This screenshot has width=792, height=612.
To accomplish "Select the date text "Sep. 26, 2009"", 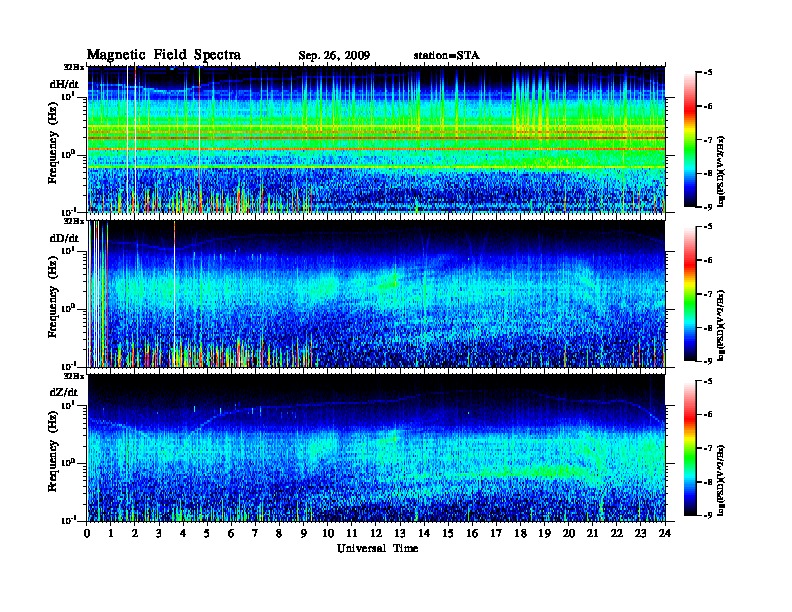I will (334, 55).
